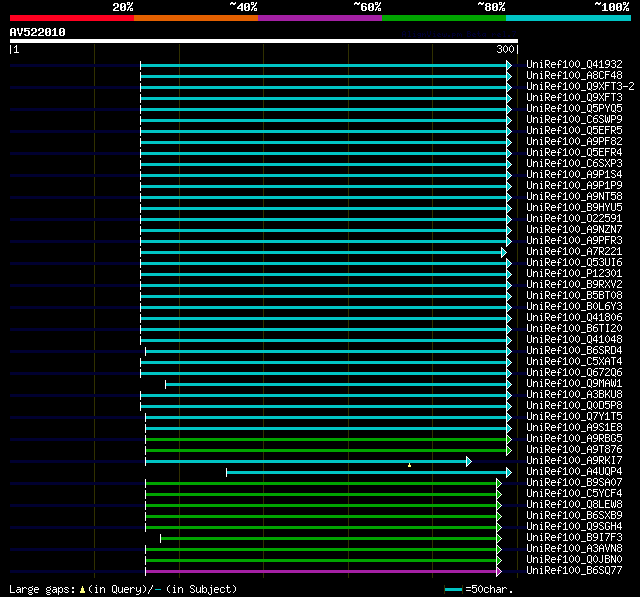Select the UniRef100_Q0JBN0 label

point(574,560)
